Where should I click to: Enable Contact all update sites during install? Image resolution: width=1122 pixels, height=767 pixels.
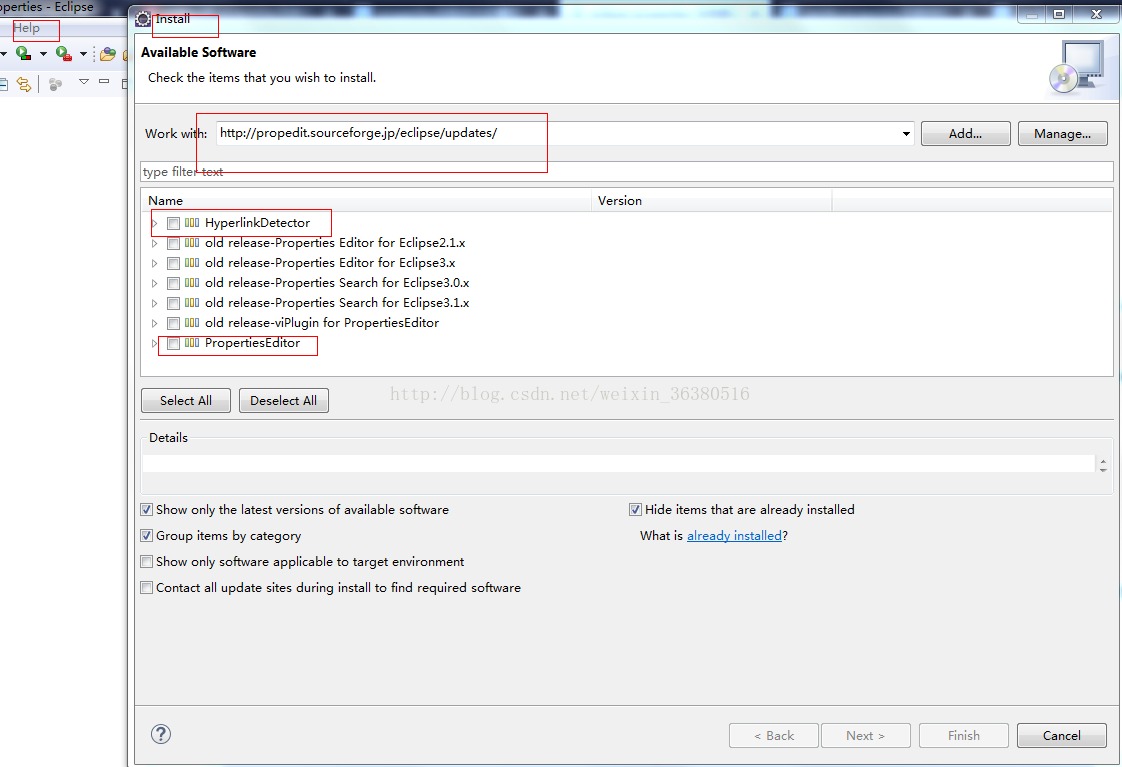point(147,588)
